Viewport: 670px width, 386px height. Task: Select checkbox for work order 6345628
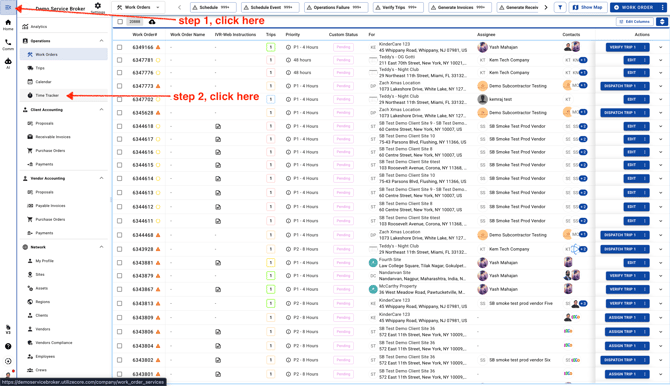120,113
